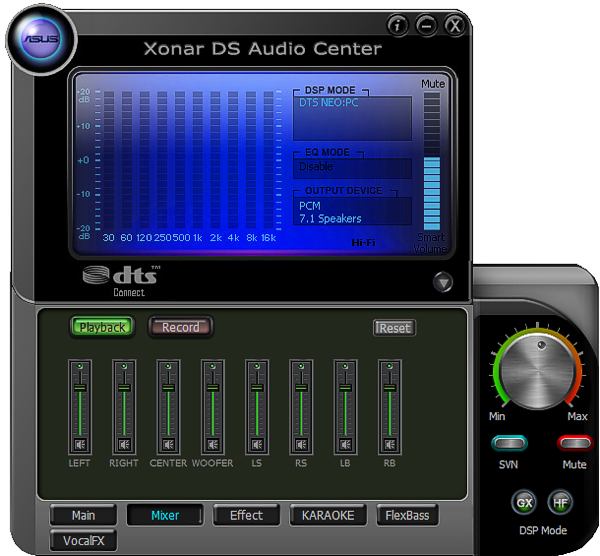Toggle LEFT channel green indicator light
600x556 pixels.
coord(80,366)
